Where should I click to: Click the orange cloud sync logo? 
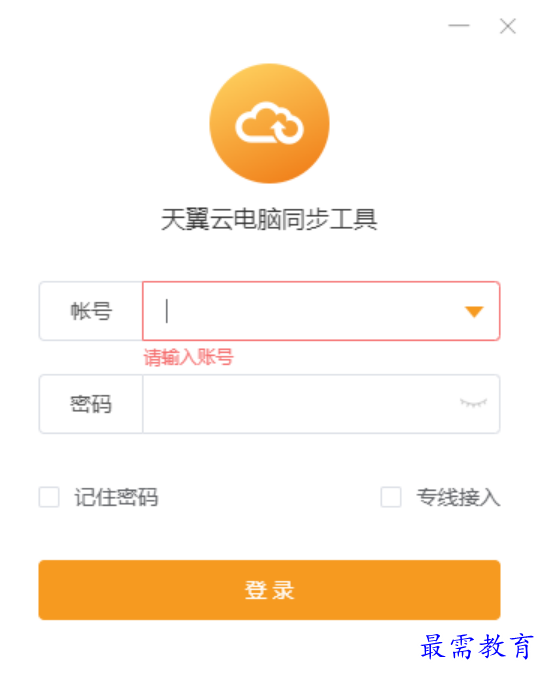pos(269,124)
